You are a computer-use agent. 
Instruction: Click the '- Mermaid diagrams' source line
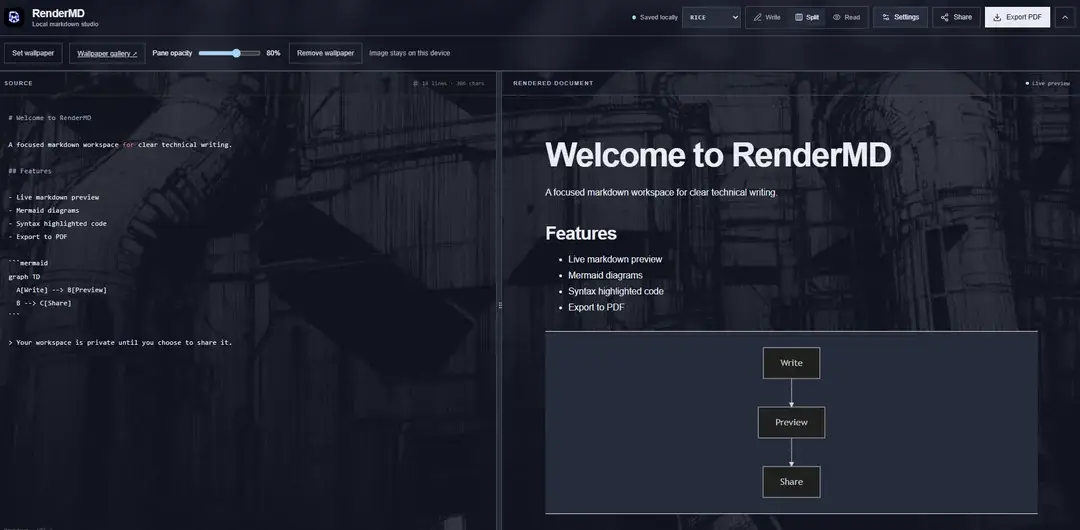coord(43,210)
